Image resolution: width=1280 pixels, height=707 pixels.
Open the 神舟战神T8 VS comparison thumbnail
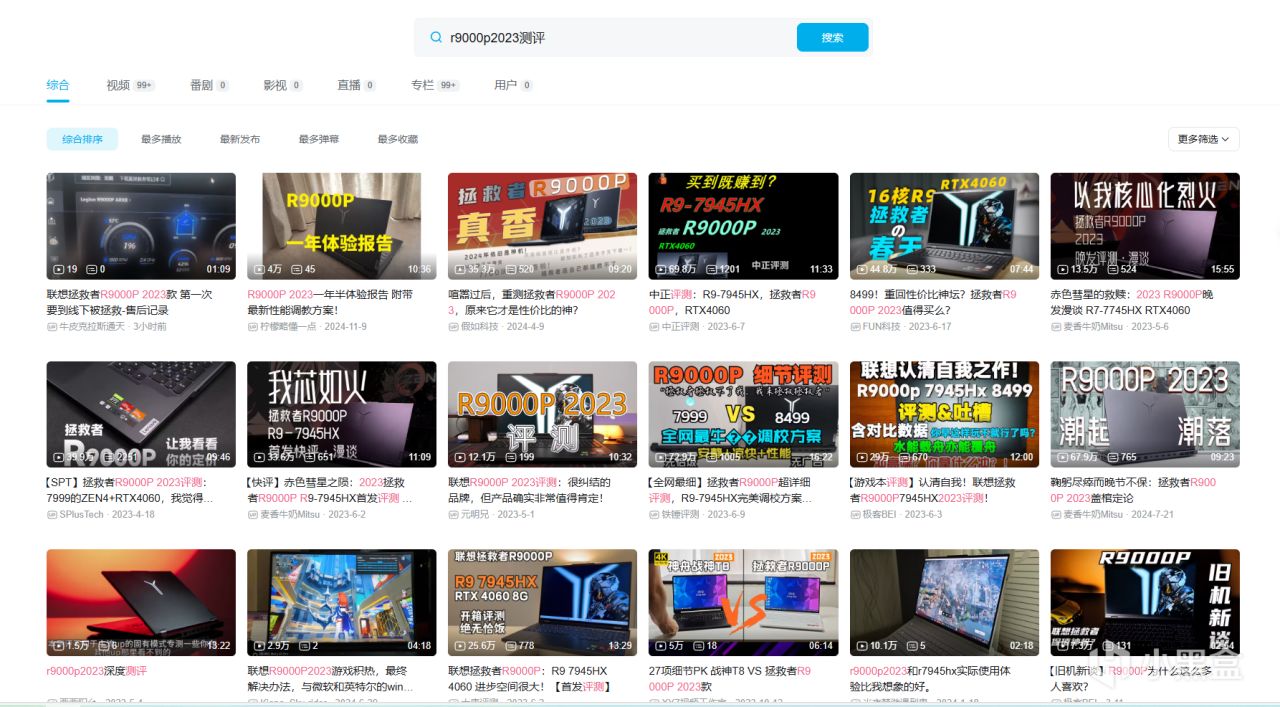[x=743, y=602]
